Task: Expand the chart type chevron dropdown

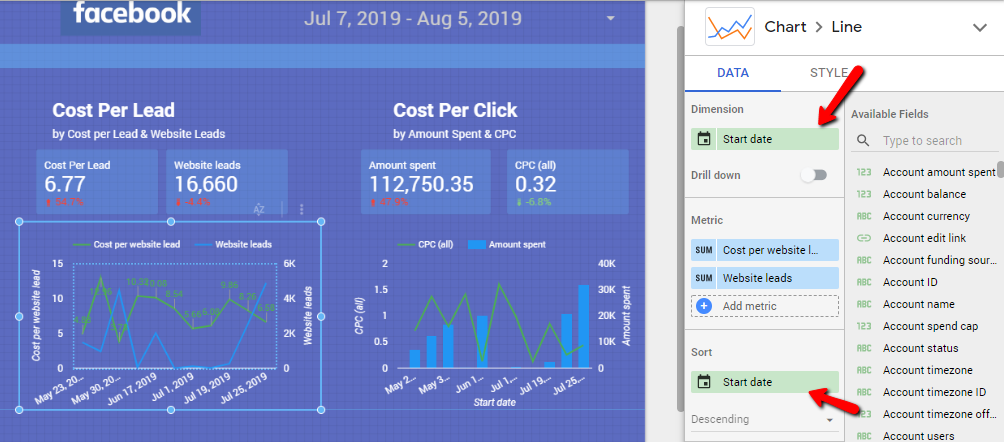Action: (x=979, y=28)
